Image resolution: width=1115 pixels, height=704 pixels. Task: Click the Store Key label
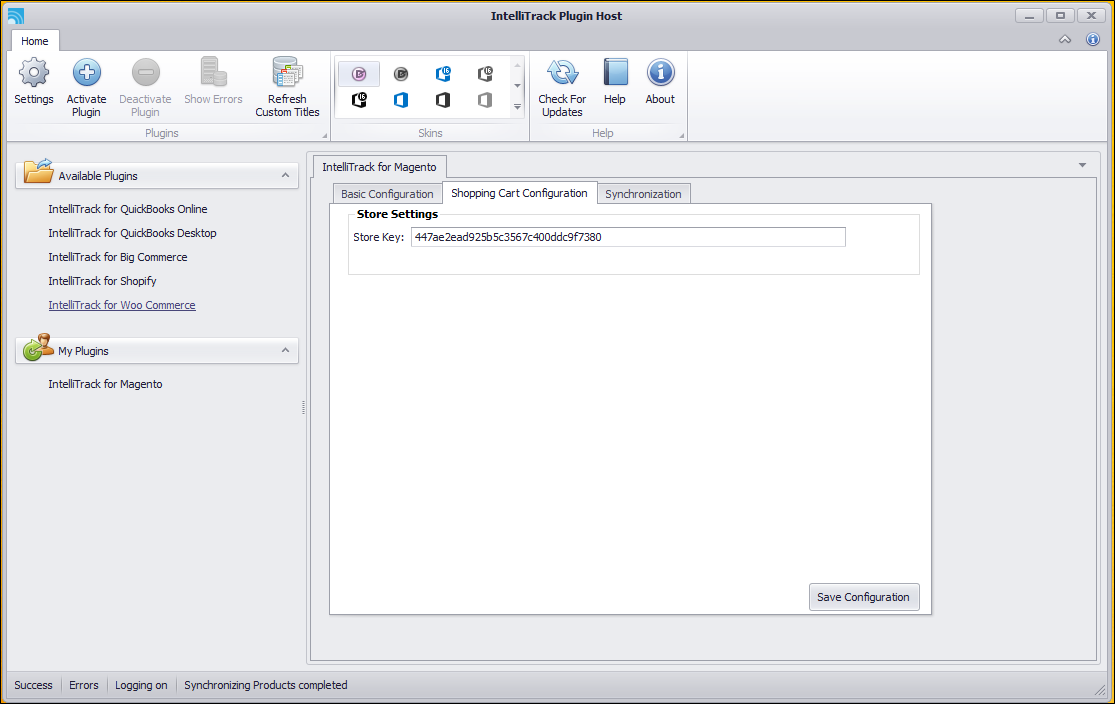378,238
